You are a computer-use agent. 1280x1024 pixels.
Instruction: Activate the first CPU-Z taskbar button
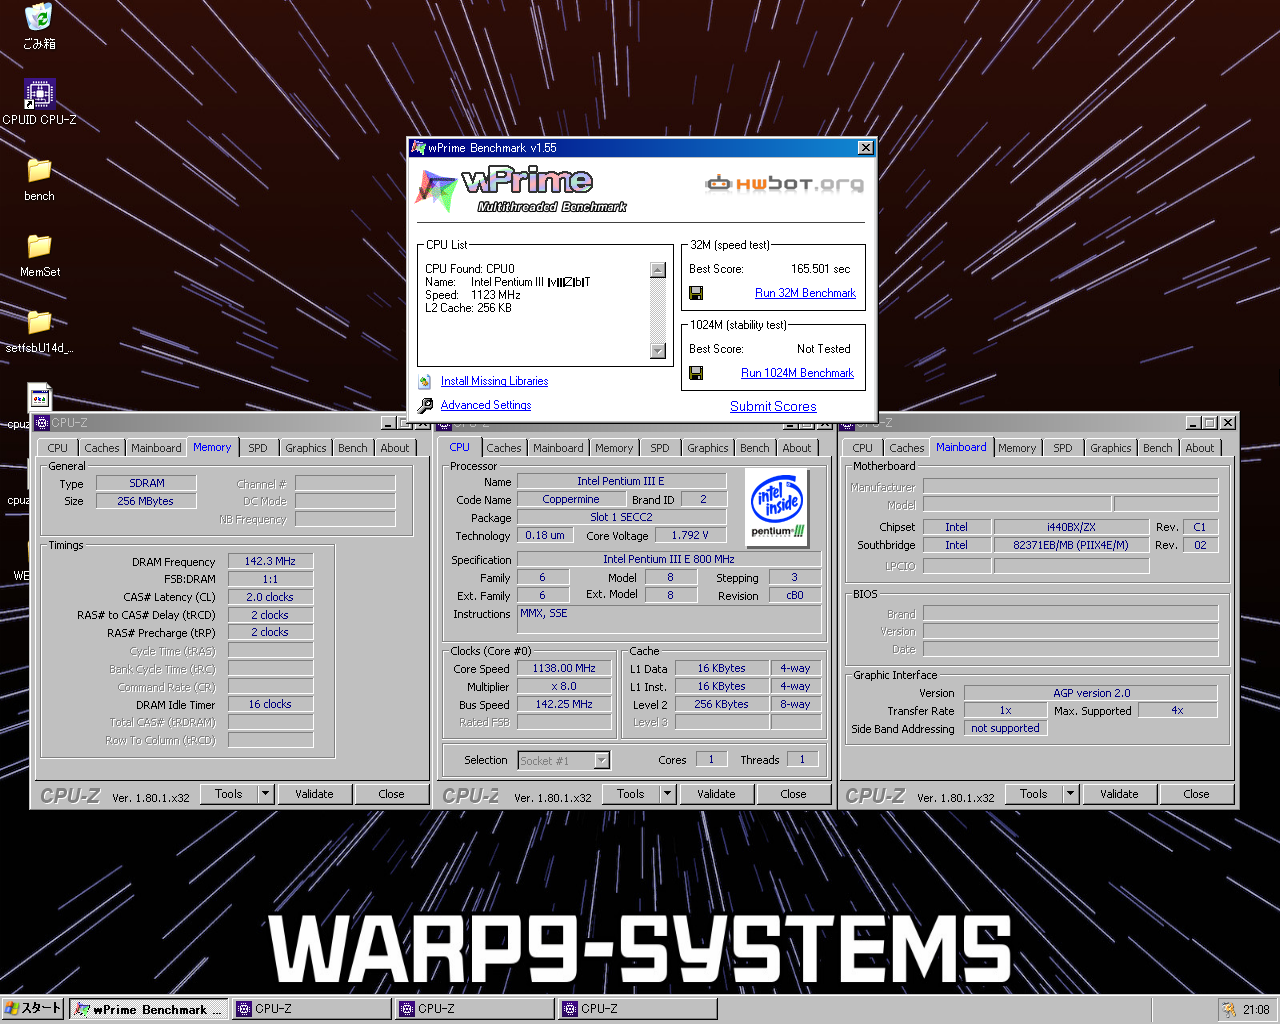coord(312,1009)
